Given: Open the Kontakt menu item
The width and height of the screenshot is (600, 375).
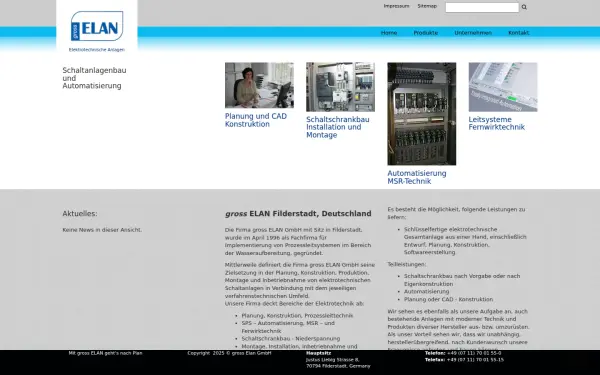Looking at the screenshot, I should pyautogui.click(x=518, y=33).
